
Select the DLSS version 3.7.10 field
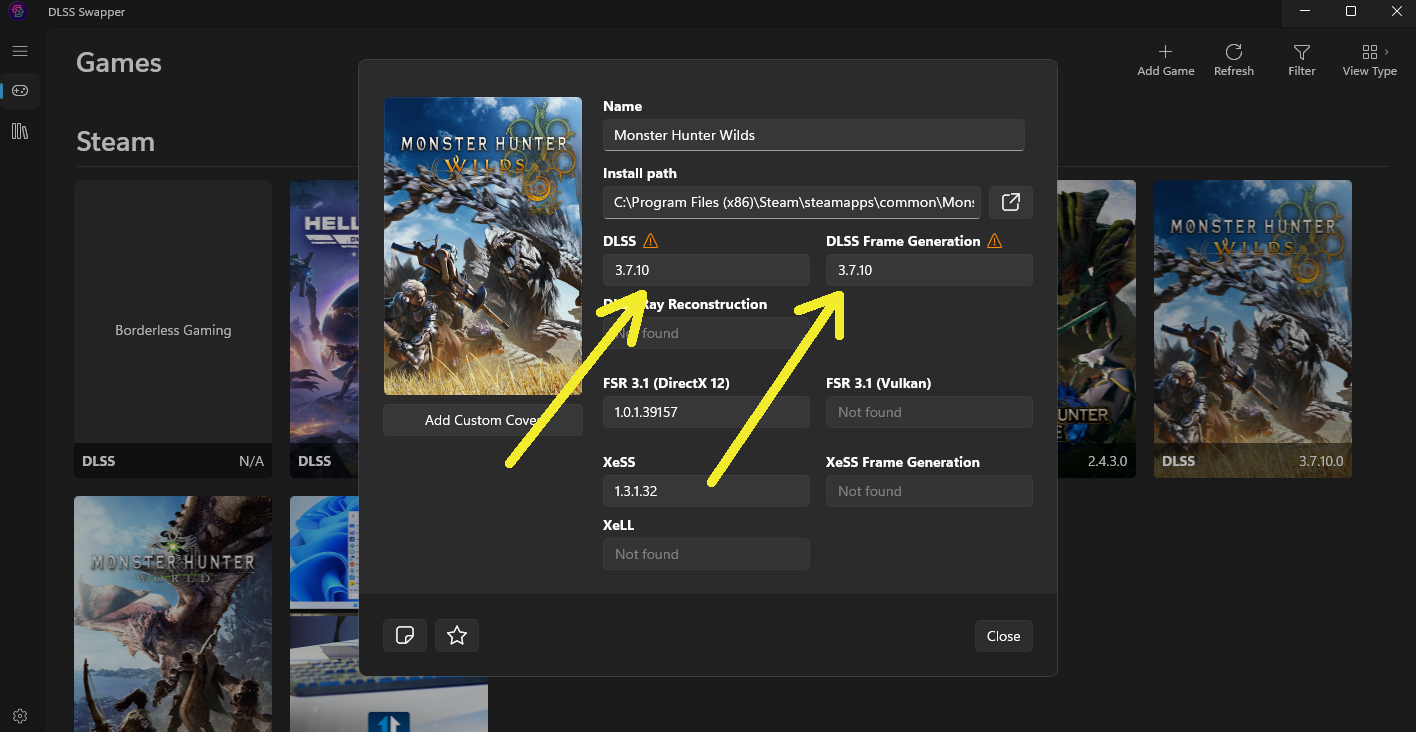pyautogui.click(x=706, y=270)
